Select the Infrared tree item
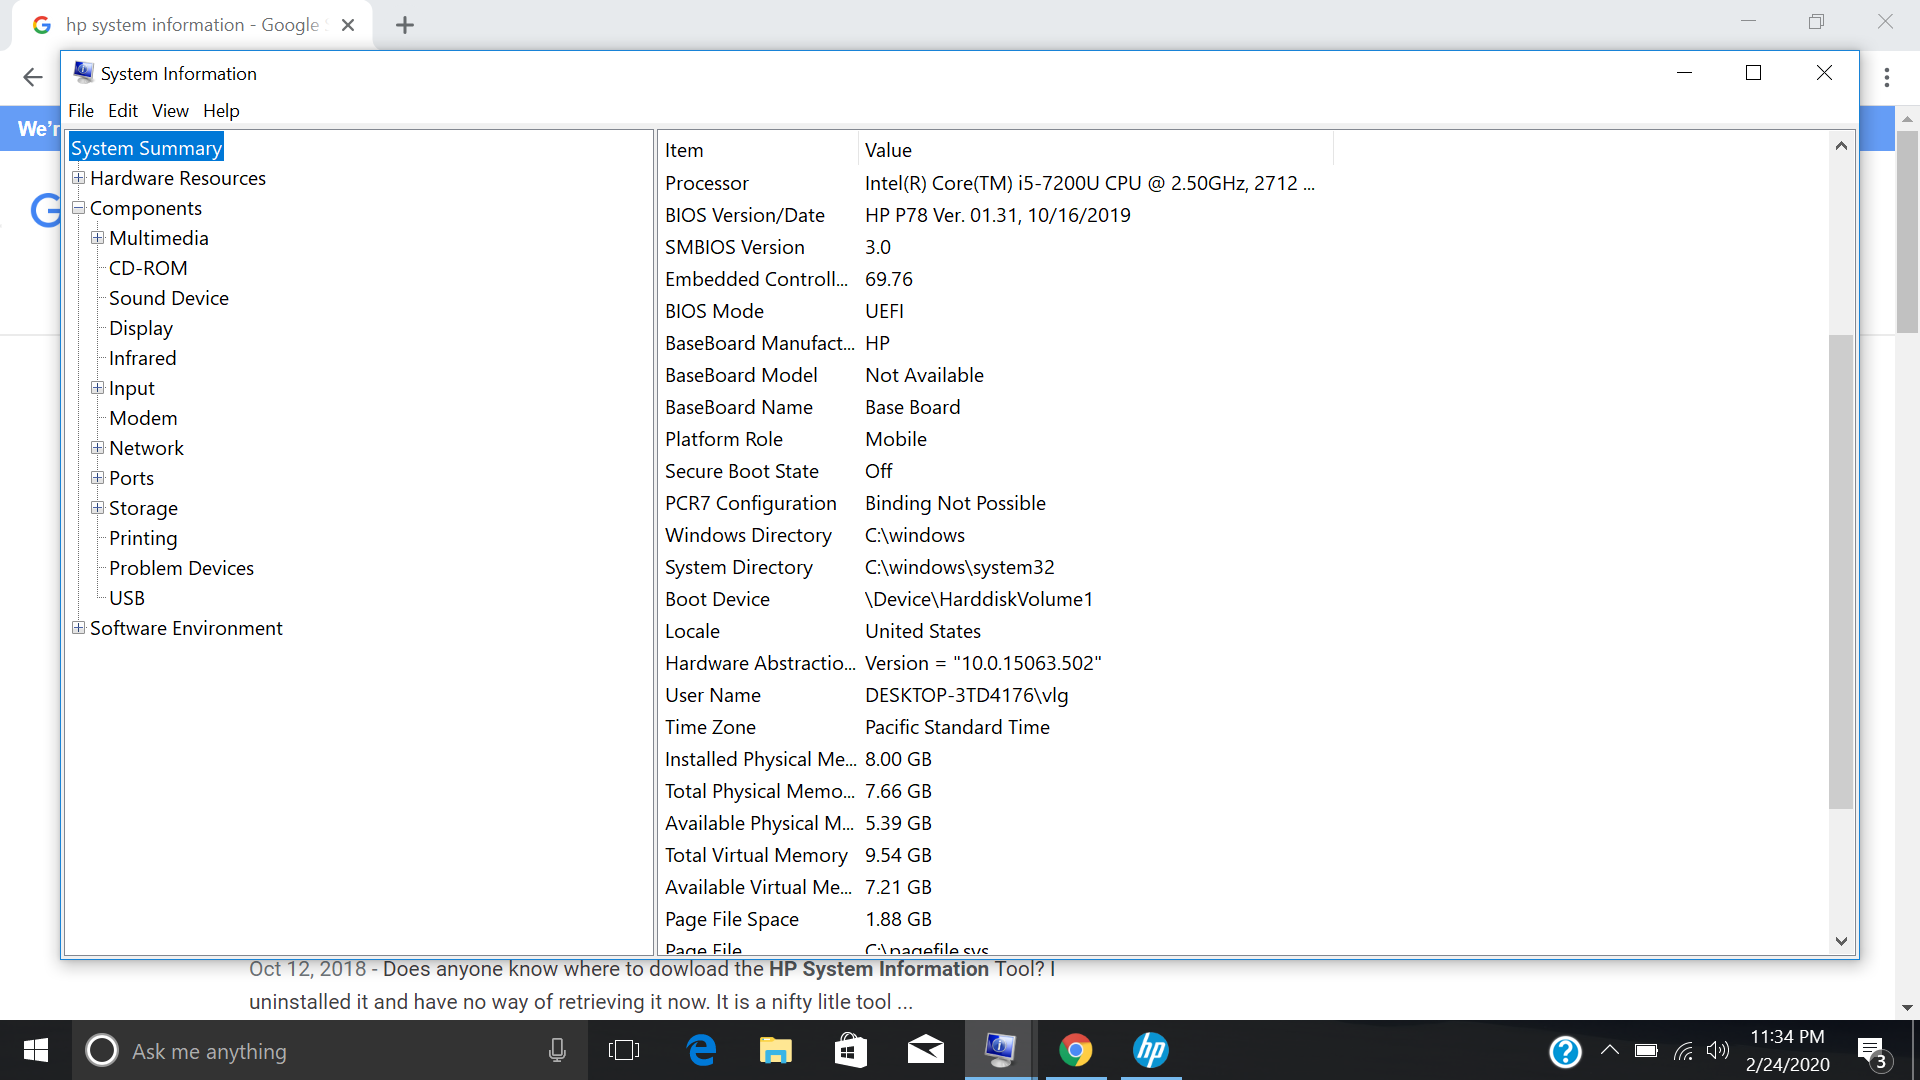Viewport: 1920px width, 1080px height. click(x=142, y=358)
